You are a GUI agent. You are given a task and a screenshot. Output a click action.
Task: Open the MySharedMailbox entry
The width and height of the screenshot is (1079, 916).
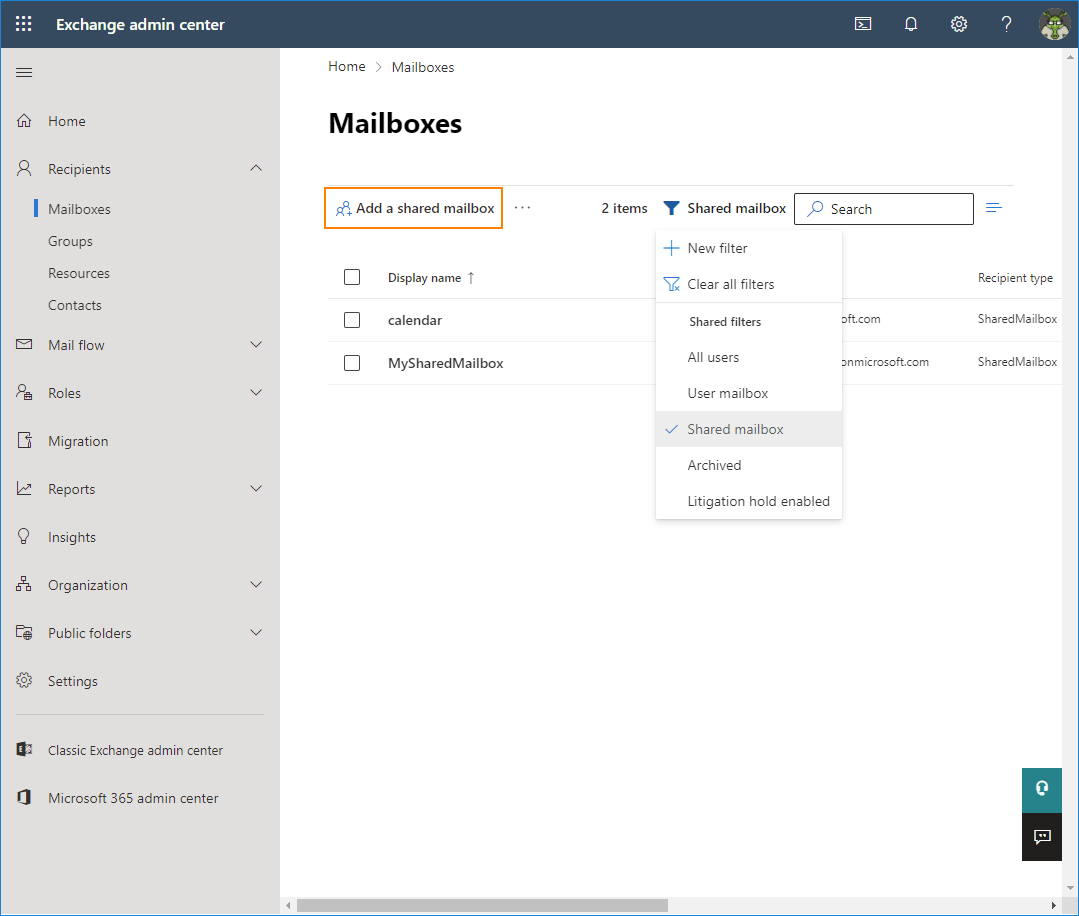point(445,363)
